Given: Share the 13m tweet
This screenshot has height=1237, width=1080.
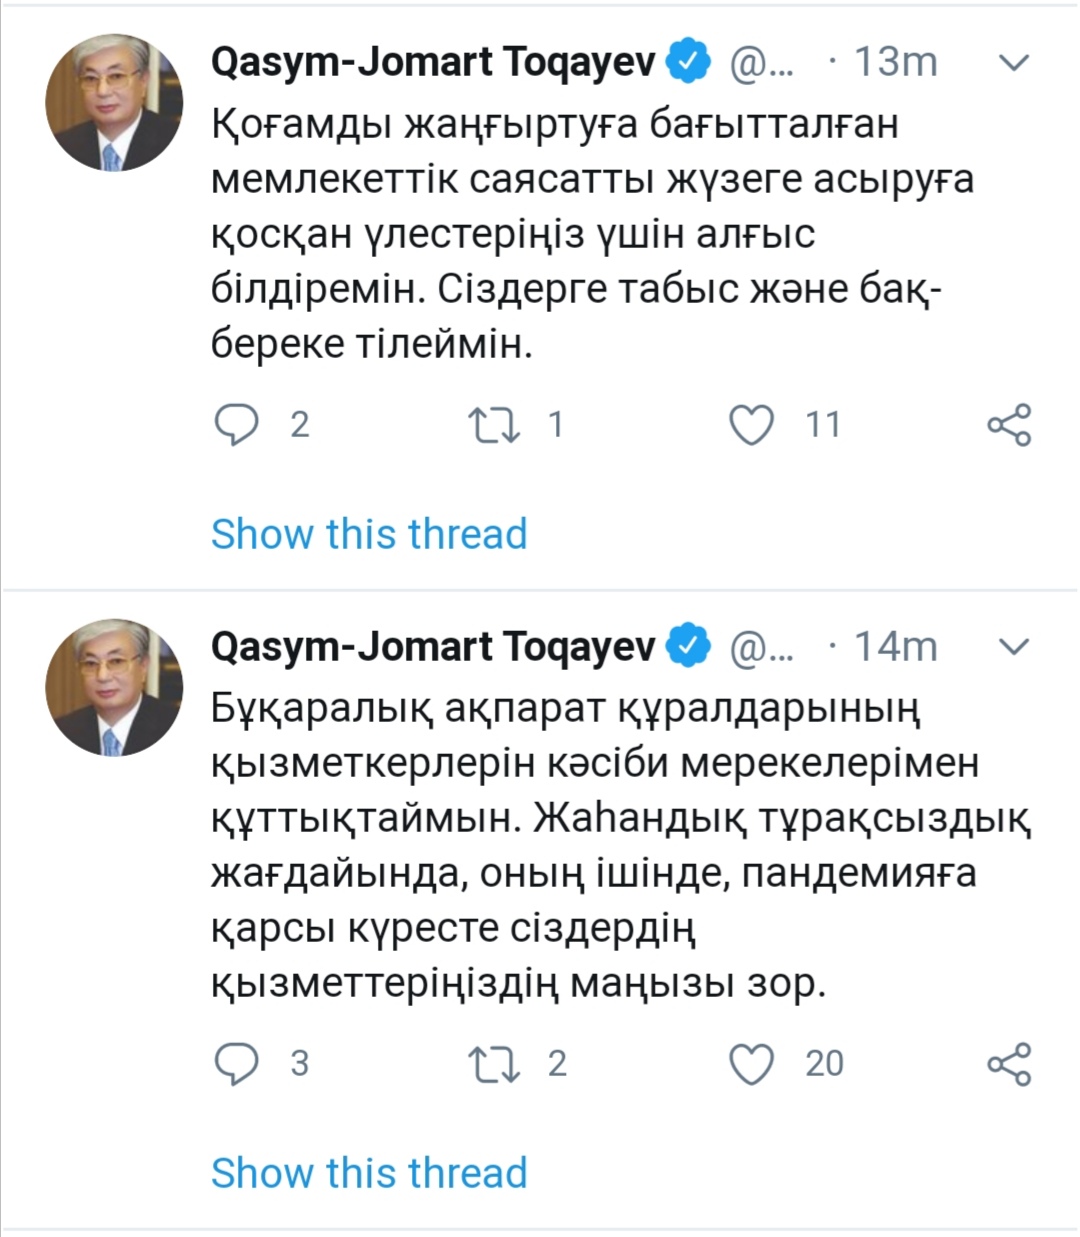Looking at the screenshot, I should tap(1008, 425).
